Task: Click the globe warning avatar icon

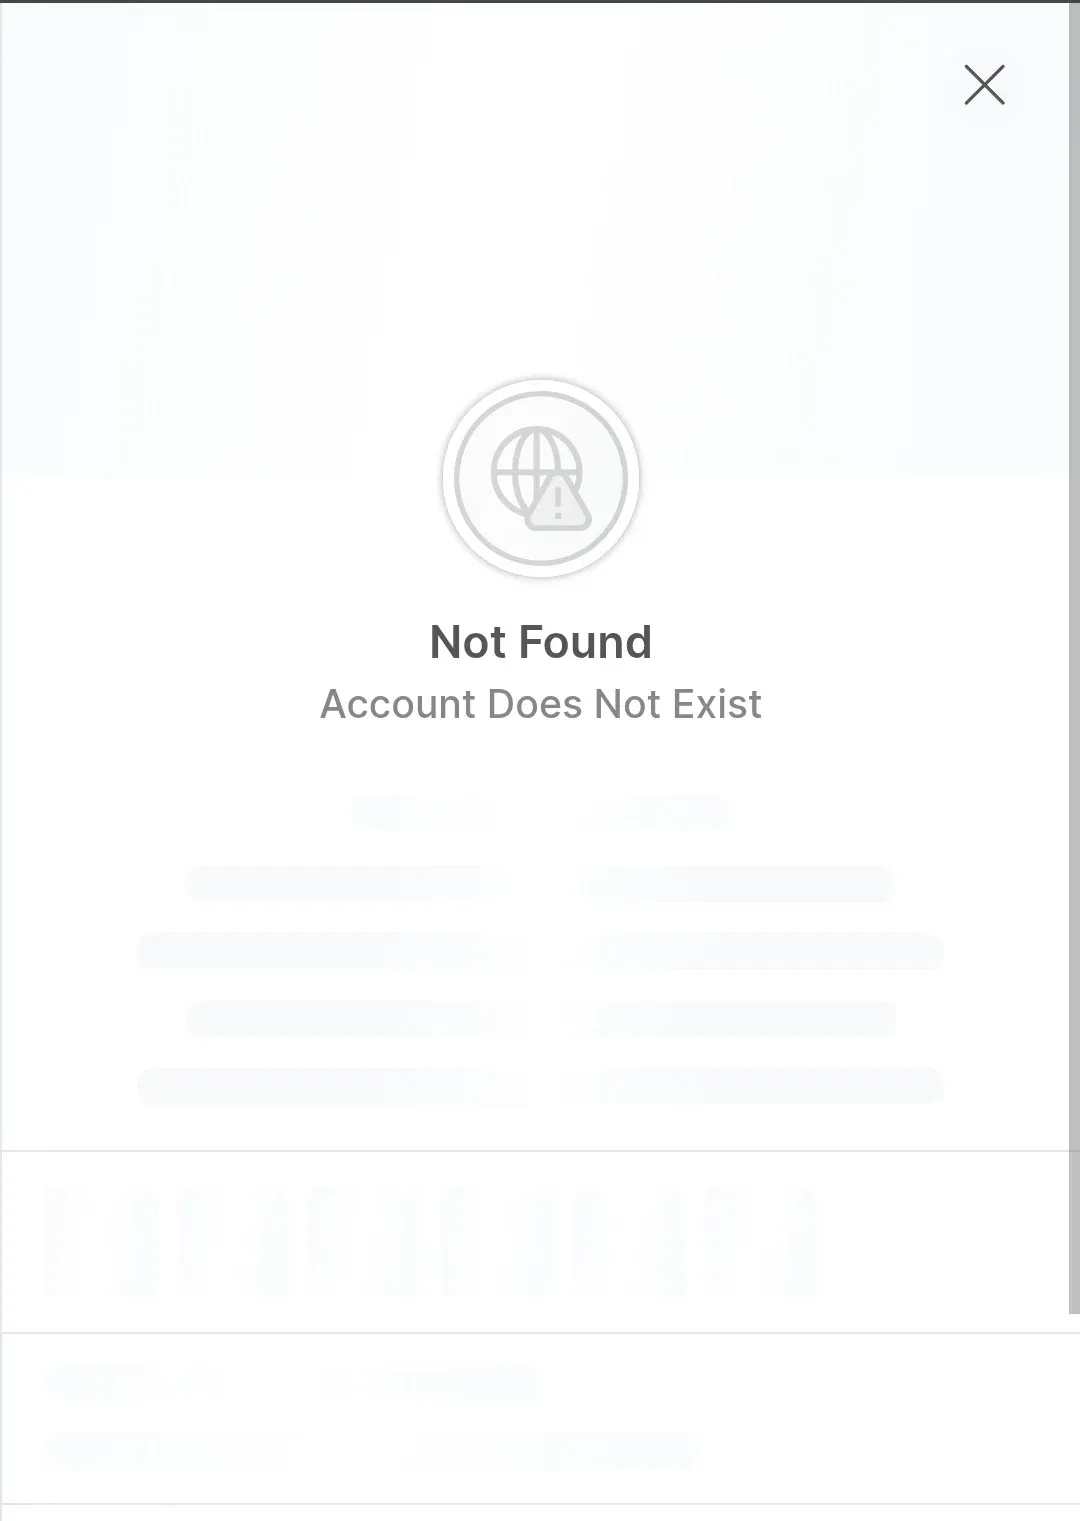Action: 541,478
